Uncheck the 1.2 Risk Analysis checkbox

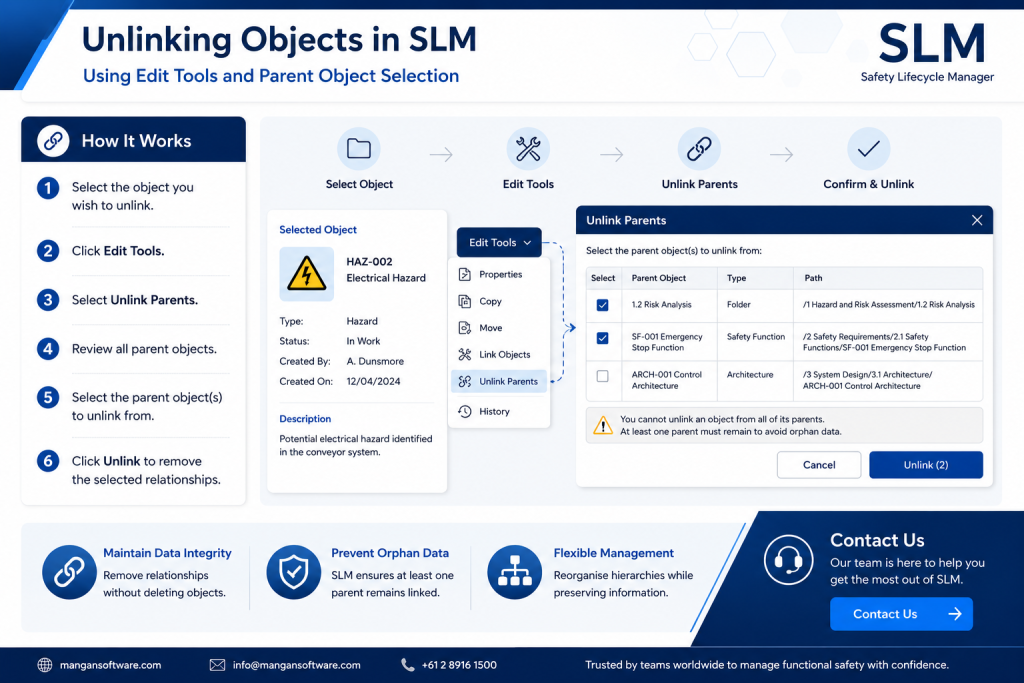click(x=602, y=305)
